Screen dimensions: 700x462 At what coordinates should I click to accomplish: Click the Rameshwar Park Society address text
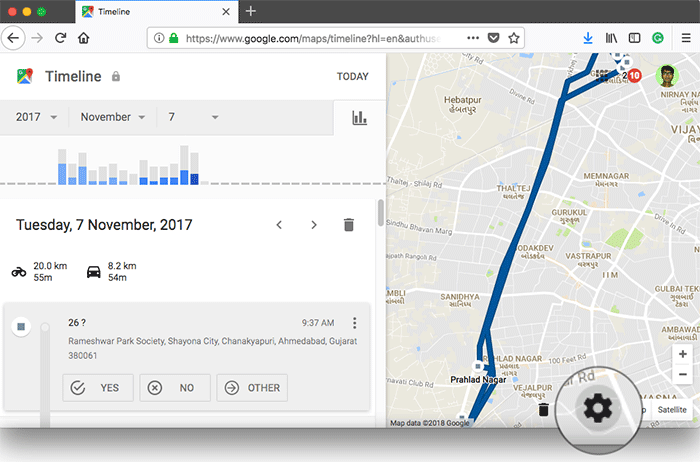(212, 348)
